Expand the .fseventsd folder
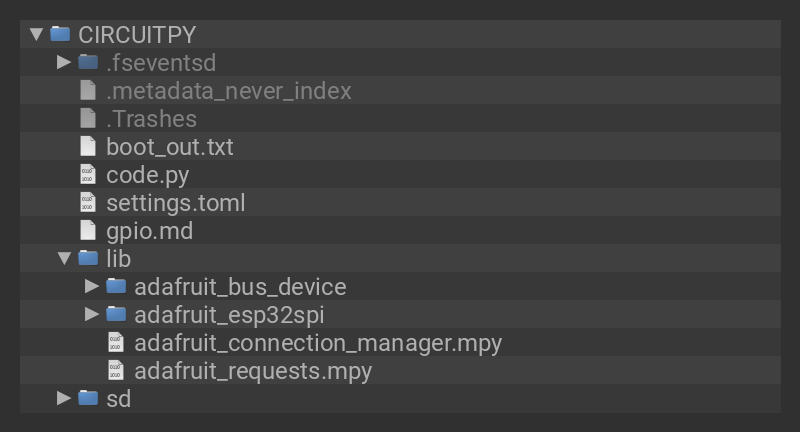Viewport: 800px width, 432px height. tap(64, 62)
